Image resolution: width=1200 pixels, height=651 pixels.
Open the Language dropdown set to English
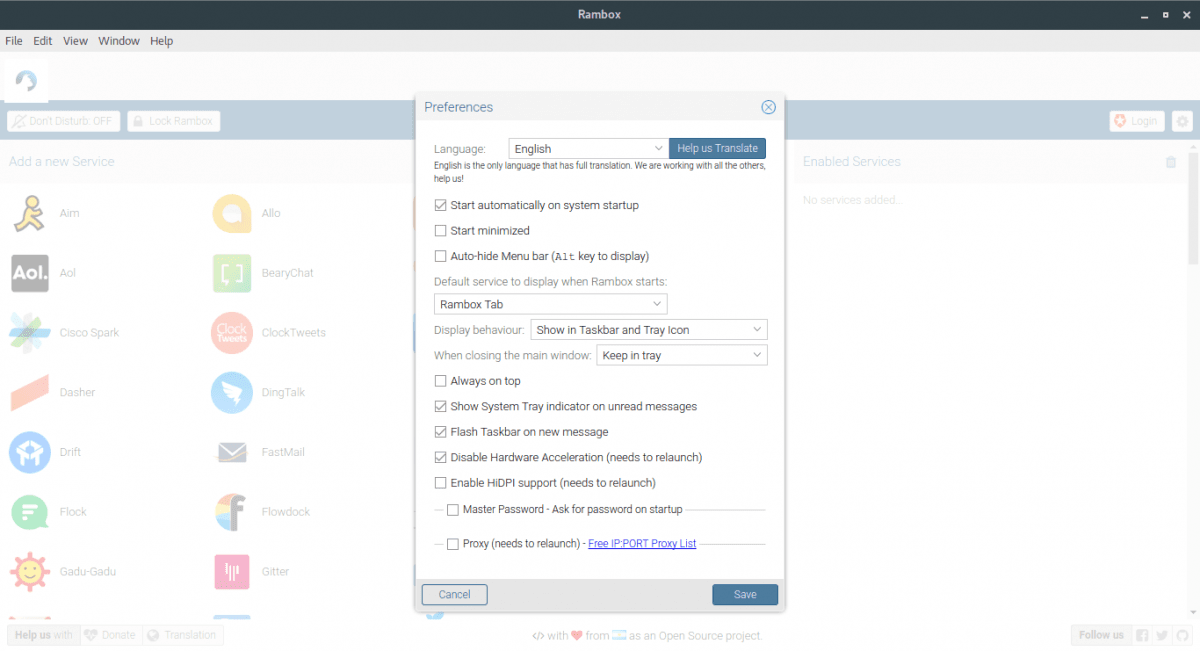coord(588,148)
